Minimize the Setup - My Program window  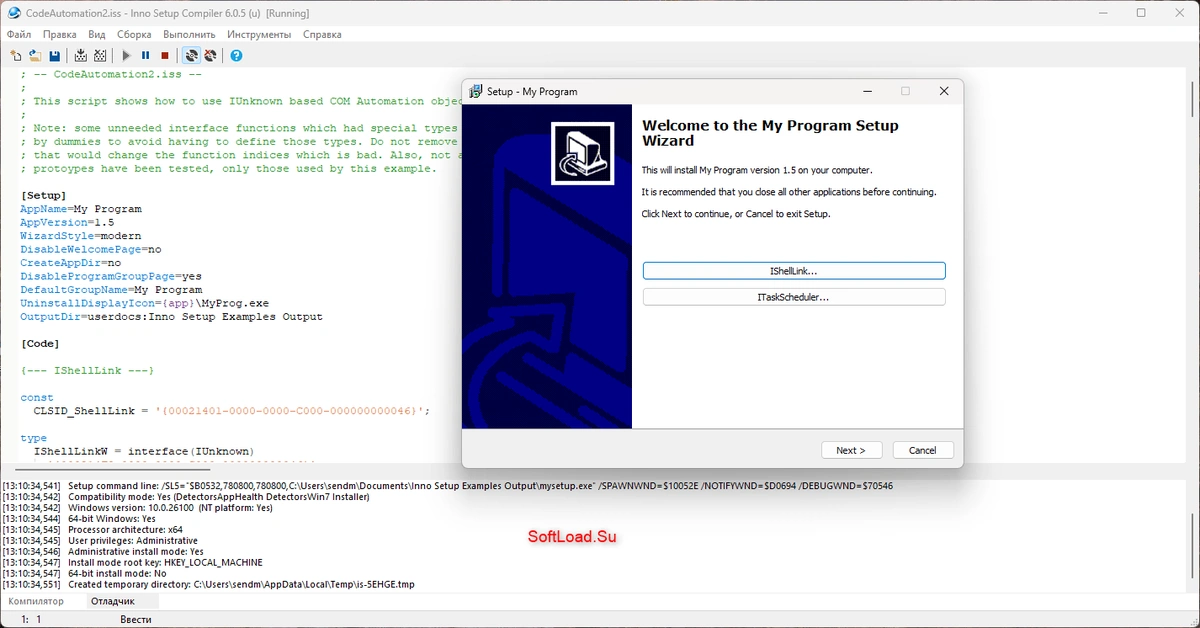point(867,91)
